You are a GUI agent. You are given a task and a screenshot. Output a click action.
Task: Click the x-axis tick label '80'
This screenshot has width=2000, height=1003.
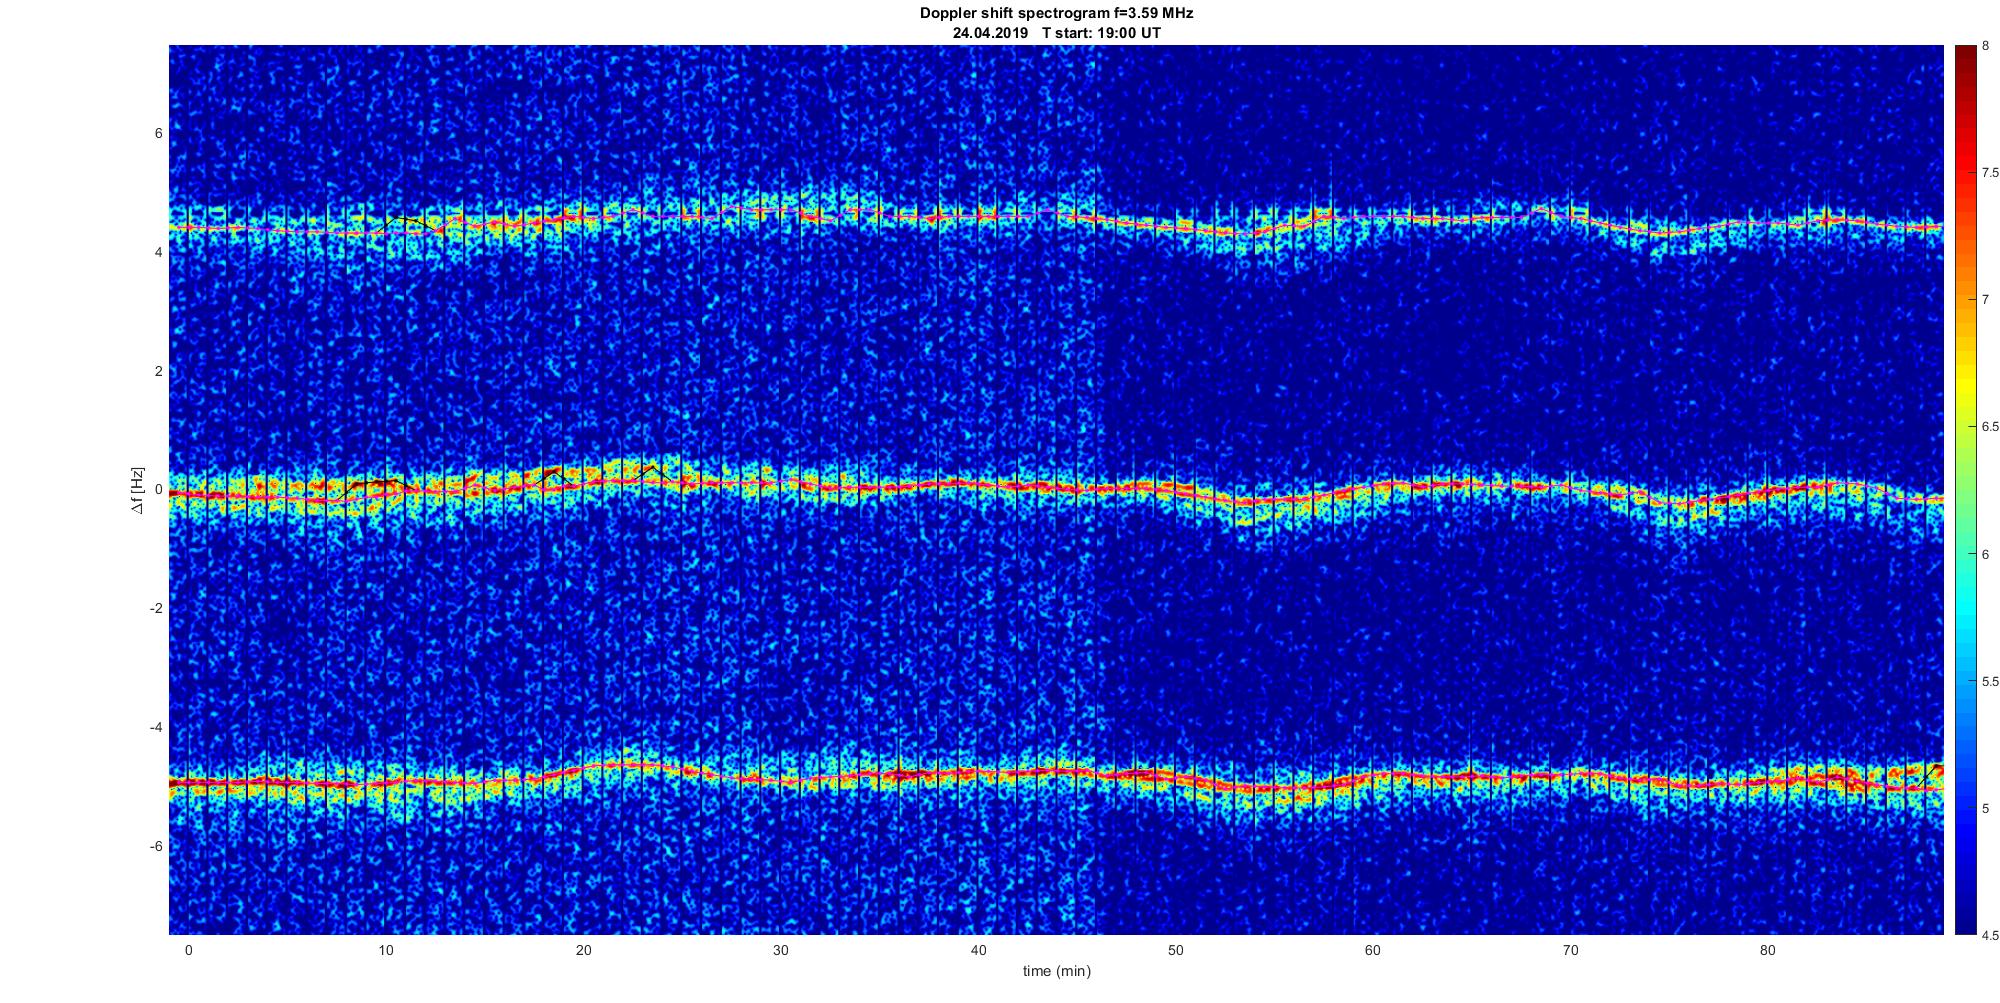pos(1768,951)
